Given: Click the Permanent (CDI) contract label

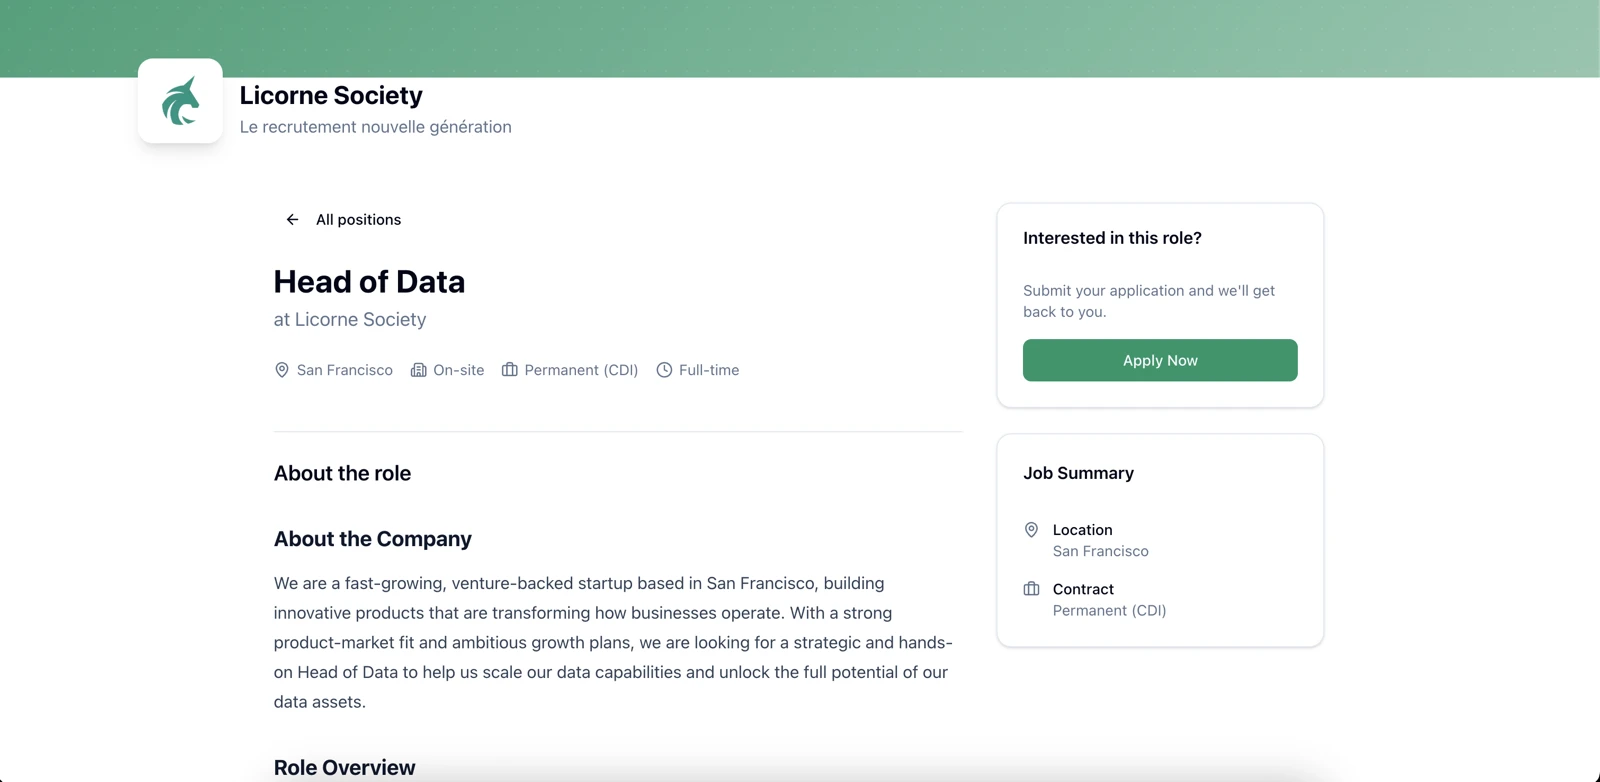Looking at the screenshot, I should (581, 370).
